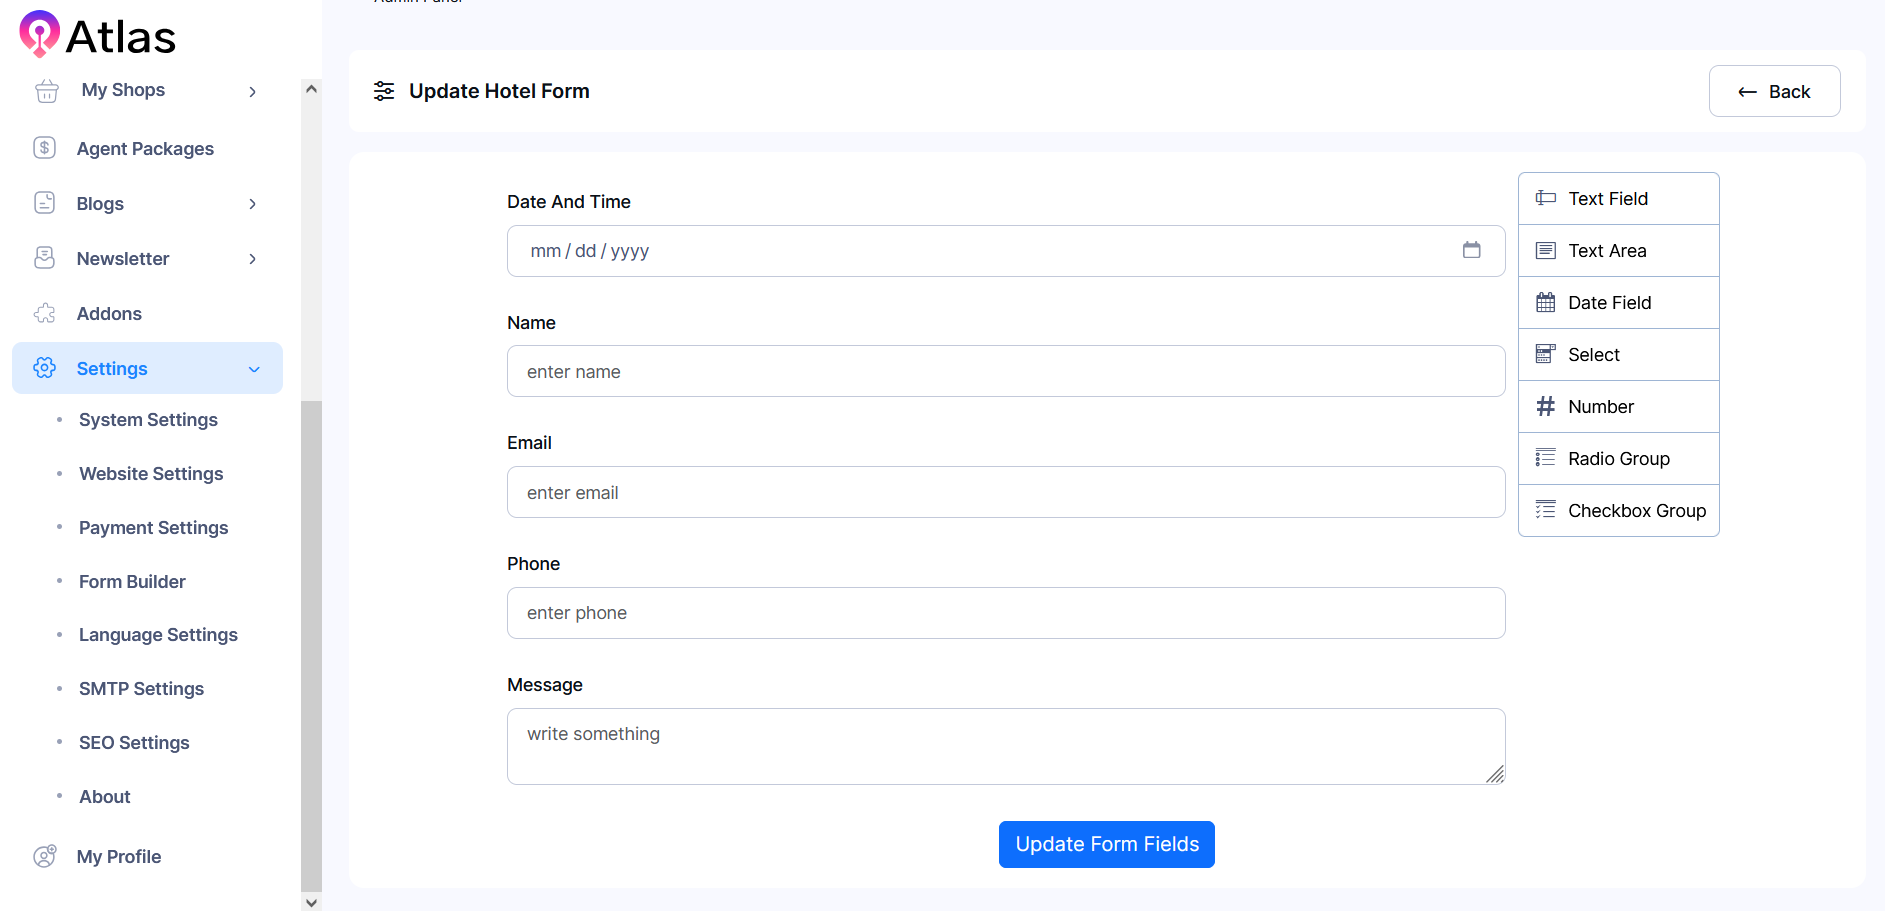This screenshot has width=1885, height=911.
Task: Click the Number hash icon
Action: click(1546, 406)
